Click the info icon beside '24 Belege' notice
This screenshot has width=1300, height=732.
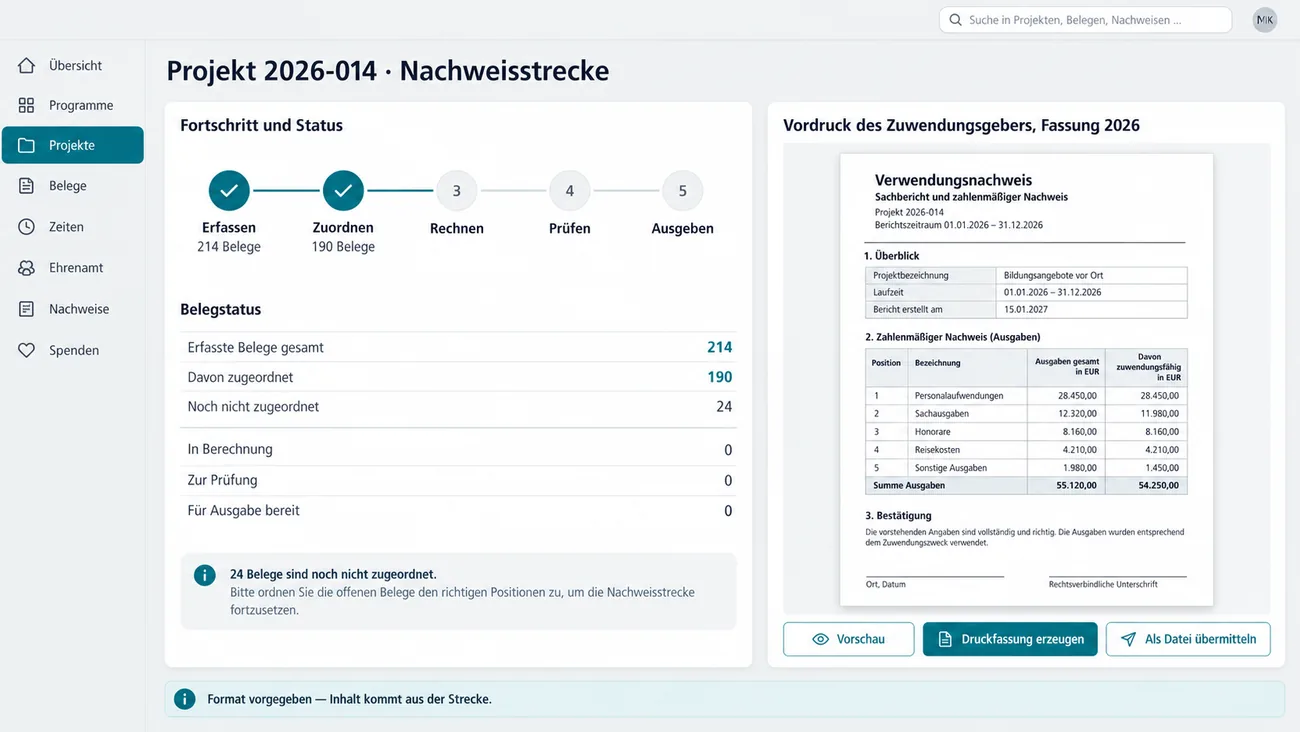[x=204, y=575]
